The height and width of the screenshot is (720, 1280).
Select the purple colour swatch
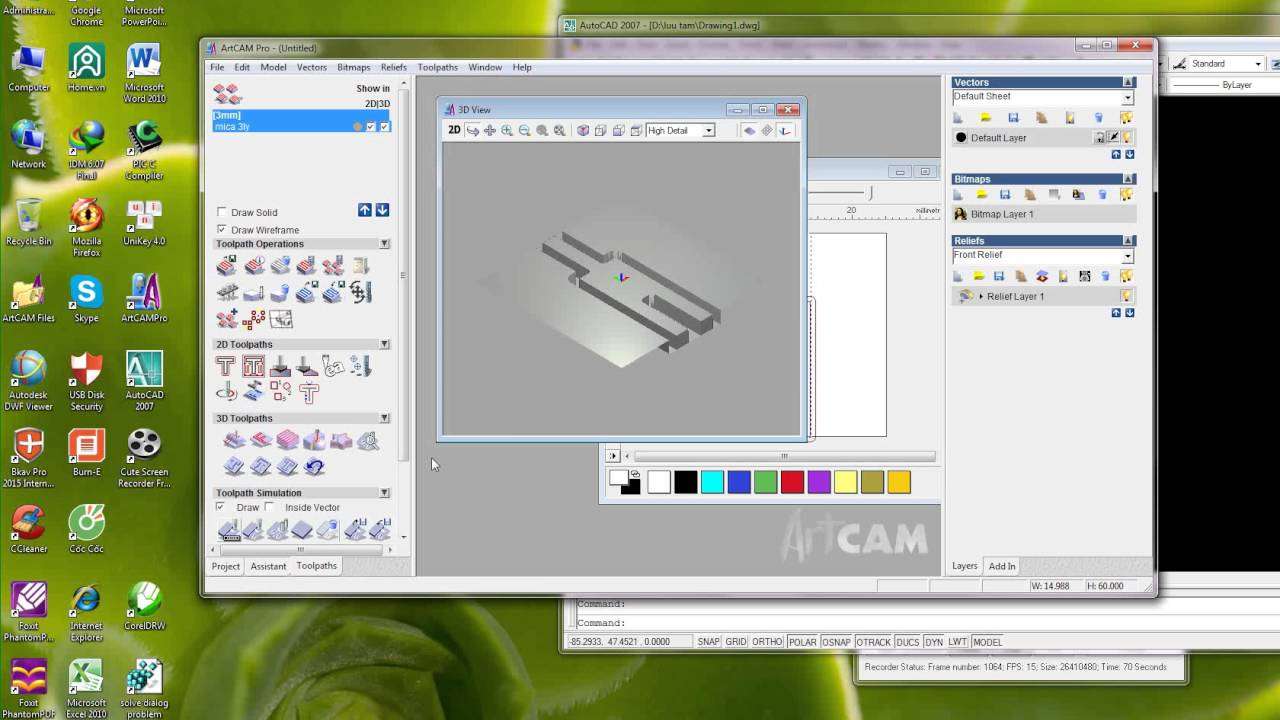(x=819, y=482)
